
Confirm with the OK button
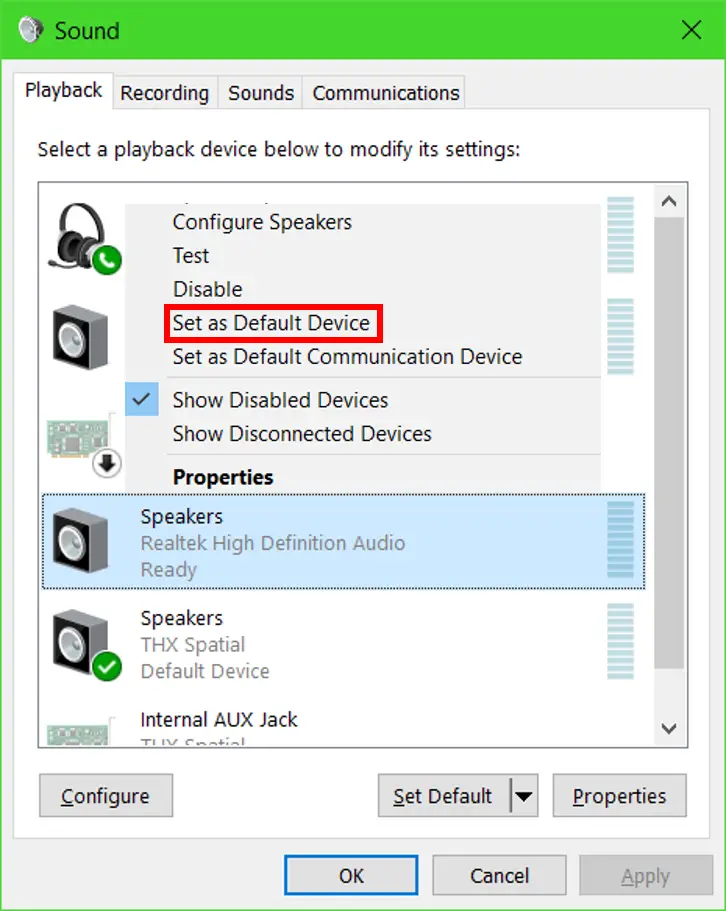tap(351, 875)
